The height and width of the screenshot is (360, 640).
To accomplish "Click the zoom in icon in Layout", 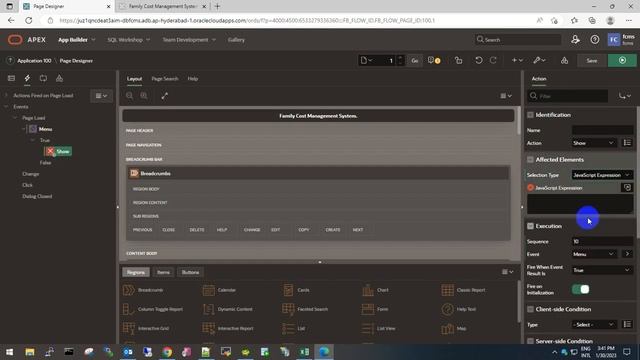I will coord(144,96).
